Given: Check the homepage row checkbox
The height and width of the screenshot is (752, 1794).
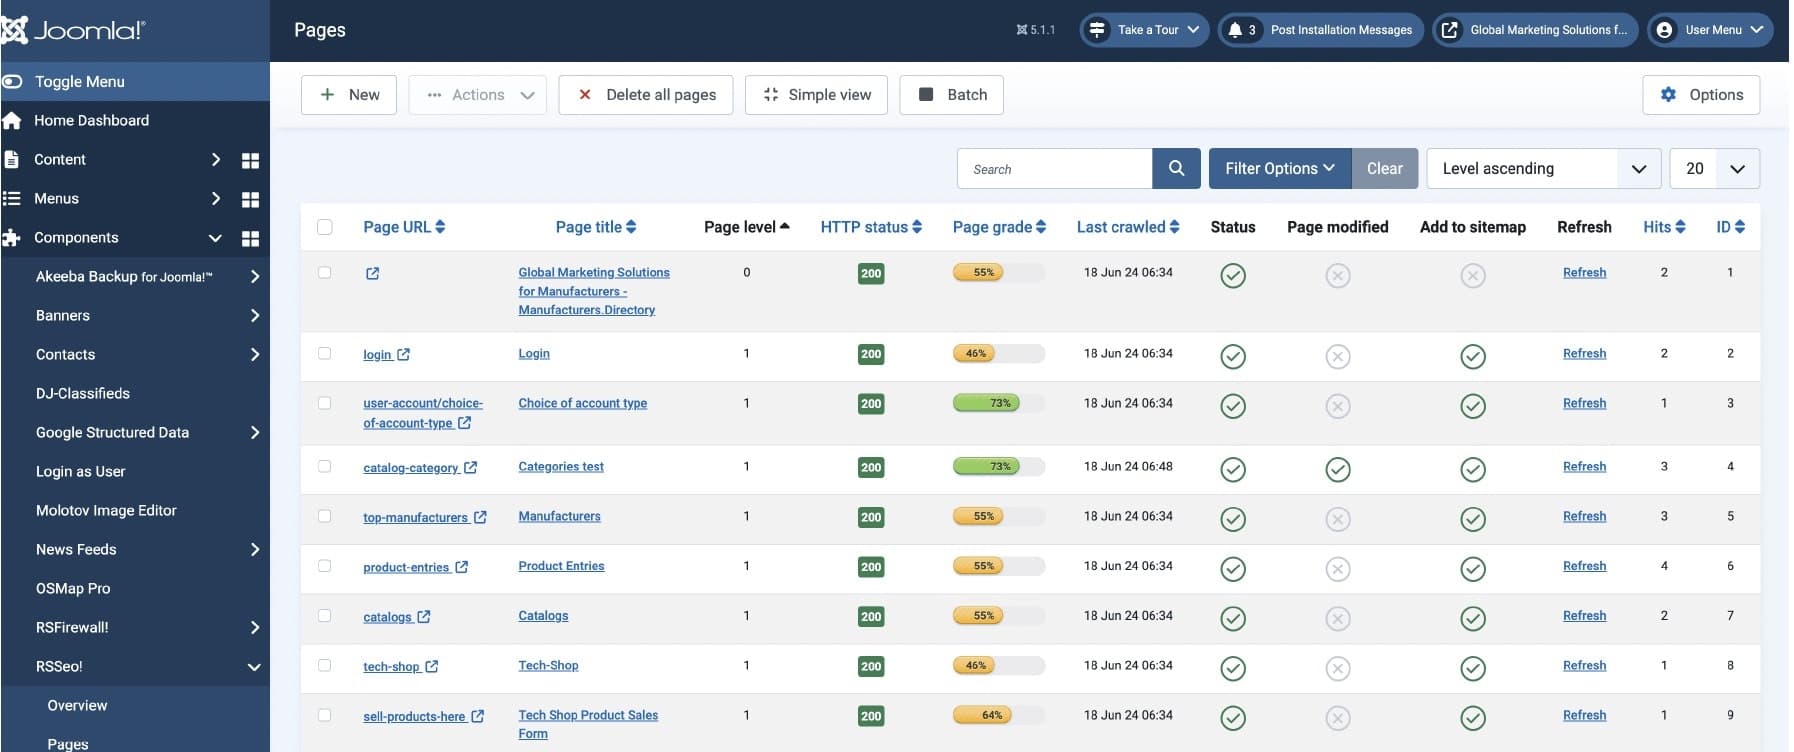Looking at the screenshot, I should coord(324,272).
